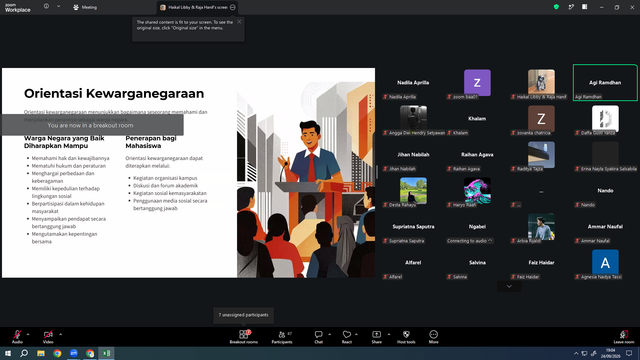
Task: Open the Breakout rooms panel
Action: coord(244,337)
